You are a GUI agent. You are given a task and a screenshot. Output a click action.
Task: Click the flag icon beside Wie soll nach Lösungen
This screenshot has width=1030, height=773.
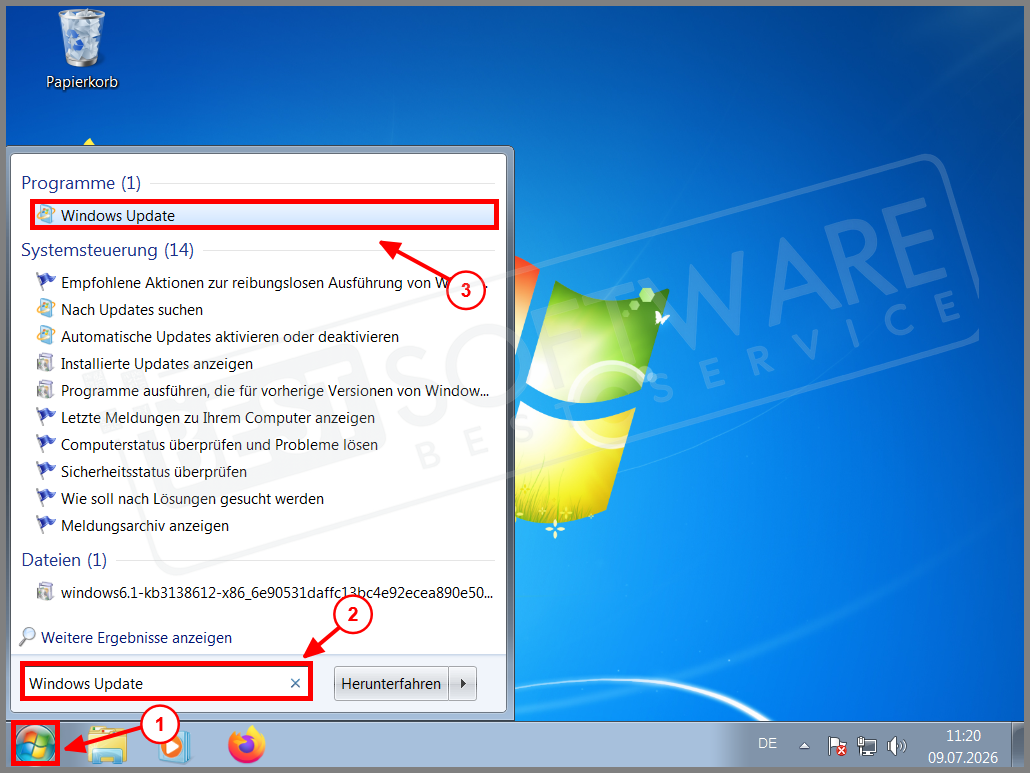tap(46, 497)
